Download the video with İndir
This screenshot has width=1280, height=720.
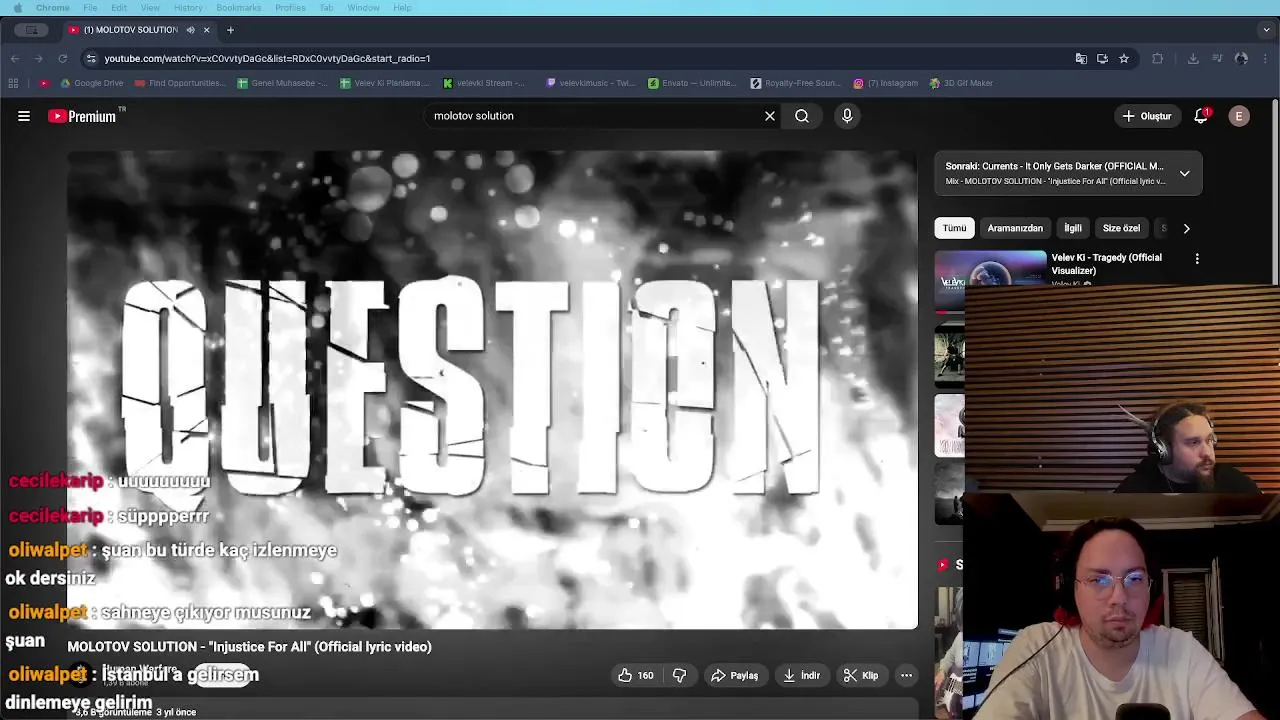801,675
